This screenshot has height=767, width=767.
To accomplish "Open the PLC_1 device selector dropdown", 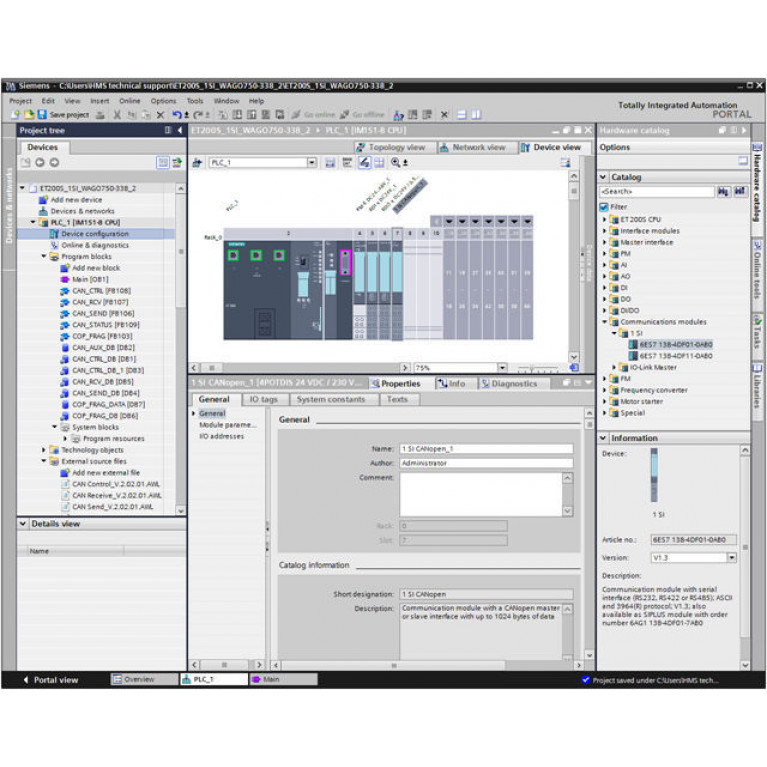I will tap(312, 162).
